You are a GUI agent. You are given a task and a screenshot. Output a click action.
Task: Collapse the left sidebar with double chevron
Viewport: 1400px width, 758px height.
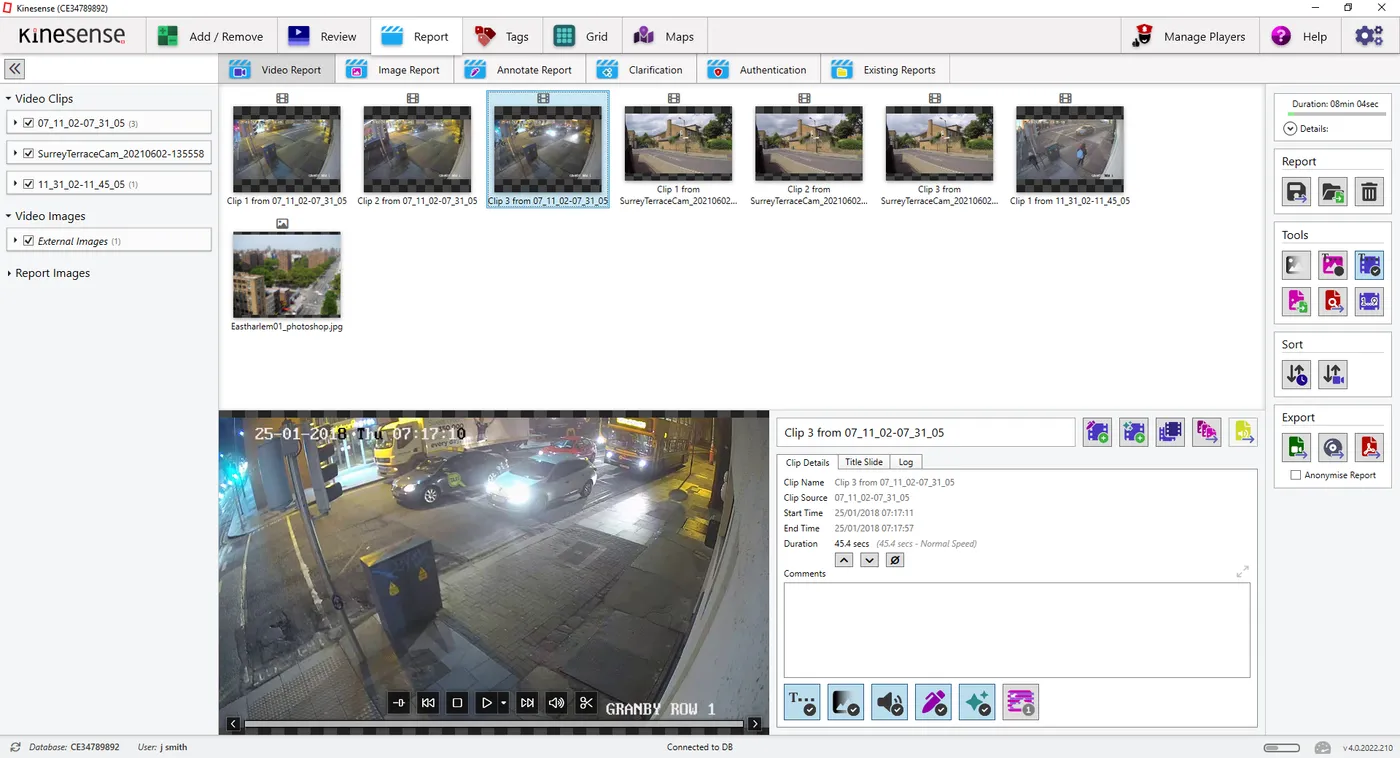coord(14,69)
